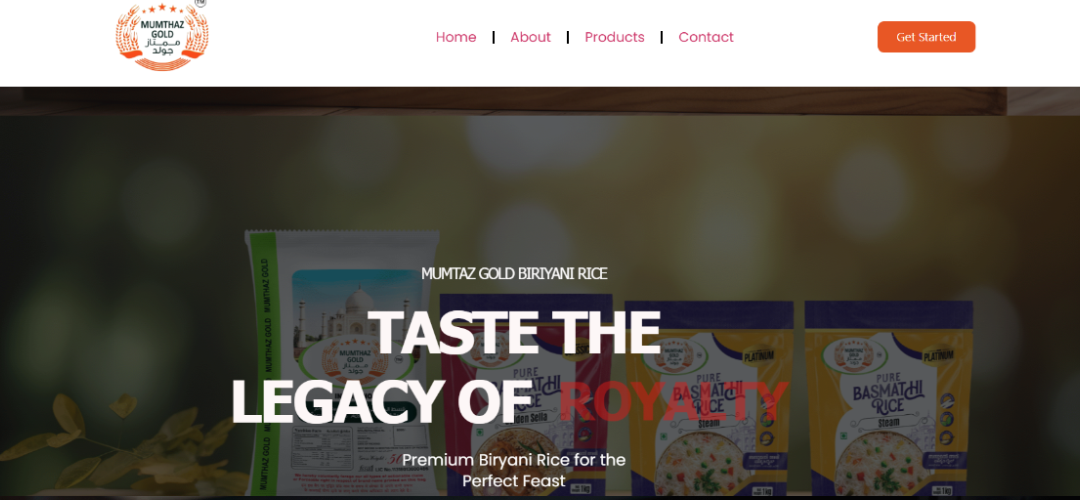Select the Contact navigation link

[x=706, y=37]
